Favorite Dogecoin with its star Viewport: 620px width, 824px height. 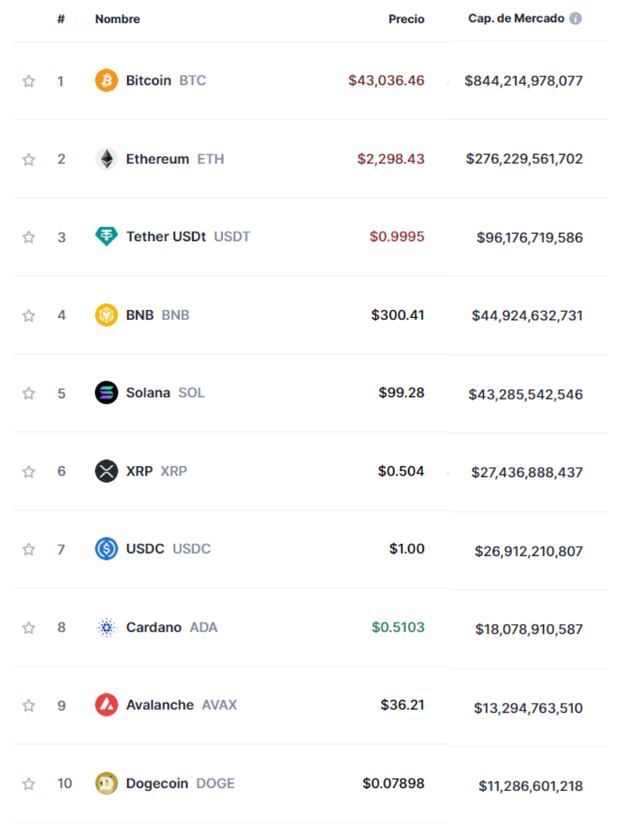tap(29, 783)
